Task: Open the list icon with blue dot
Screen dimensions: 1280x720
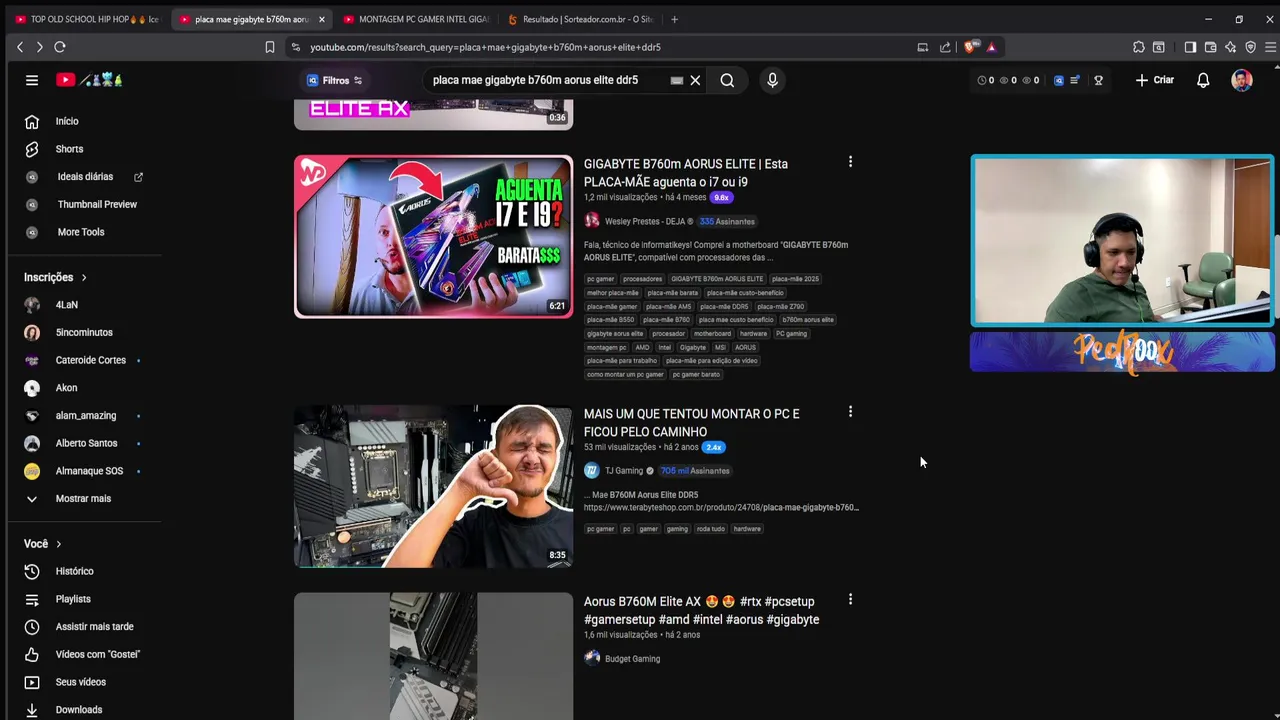Action: click(x=1074, y=80)
